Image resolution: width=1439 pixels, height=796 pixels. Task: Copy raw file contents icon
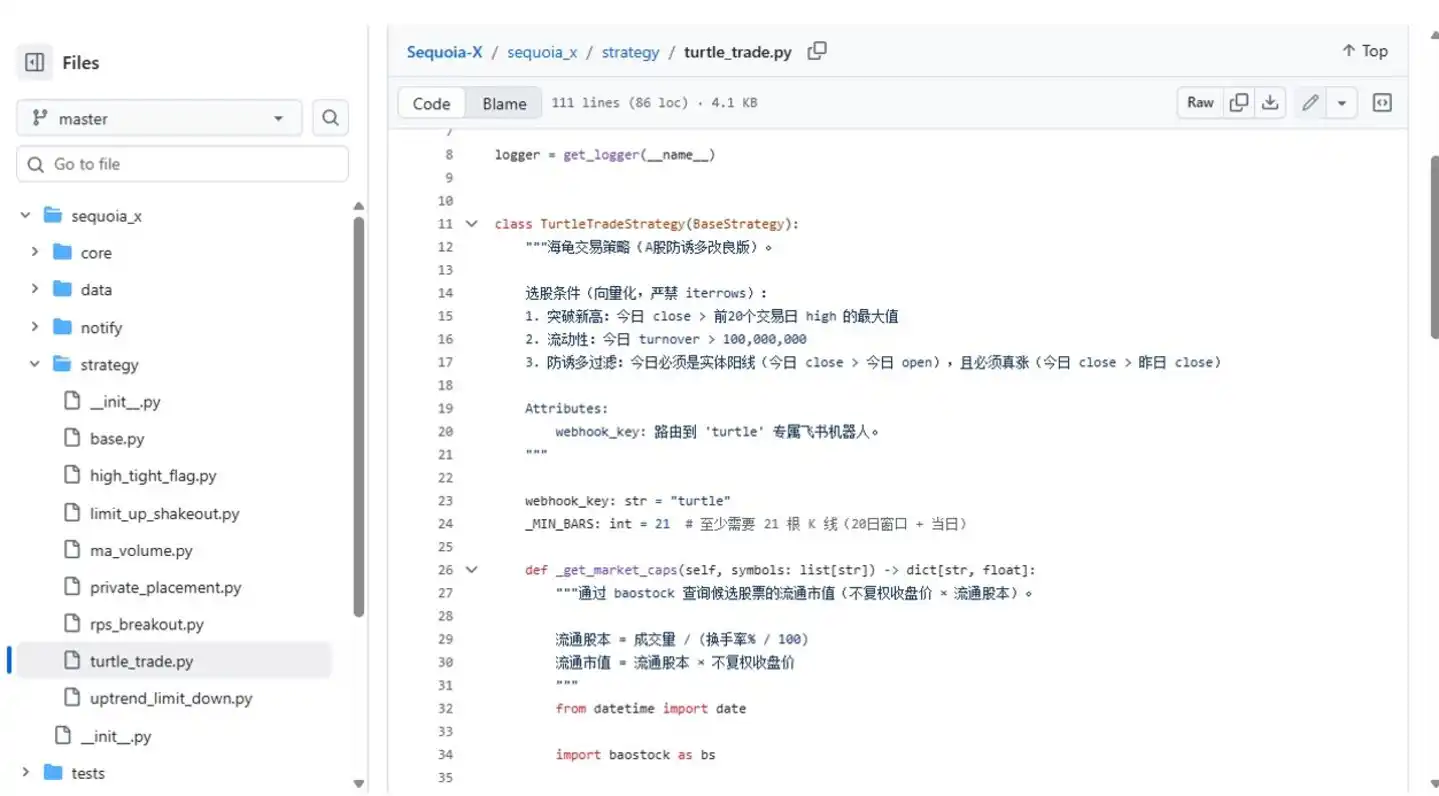click(1239, 102)
